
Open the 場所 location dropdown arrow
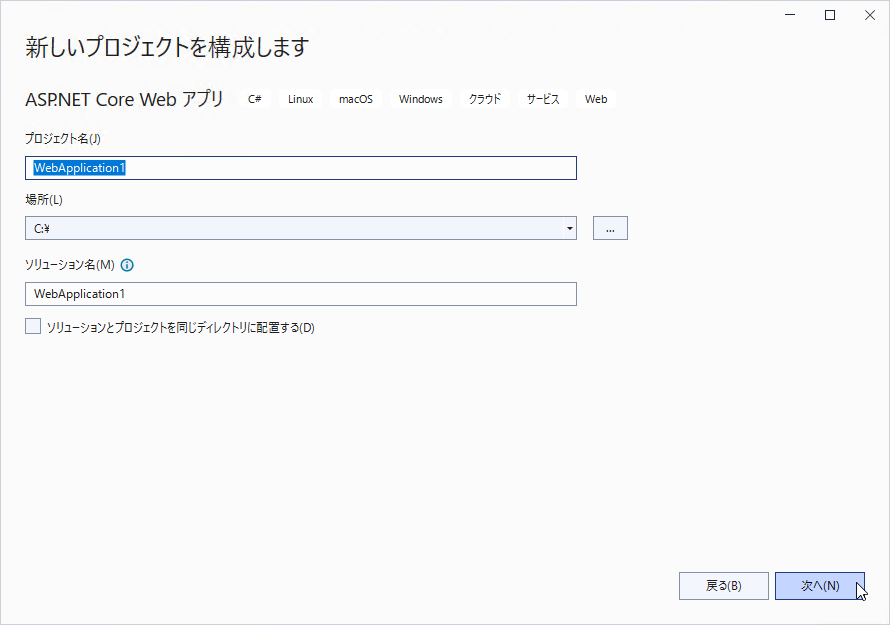[x=569, y=228]
